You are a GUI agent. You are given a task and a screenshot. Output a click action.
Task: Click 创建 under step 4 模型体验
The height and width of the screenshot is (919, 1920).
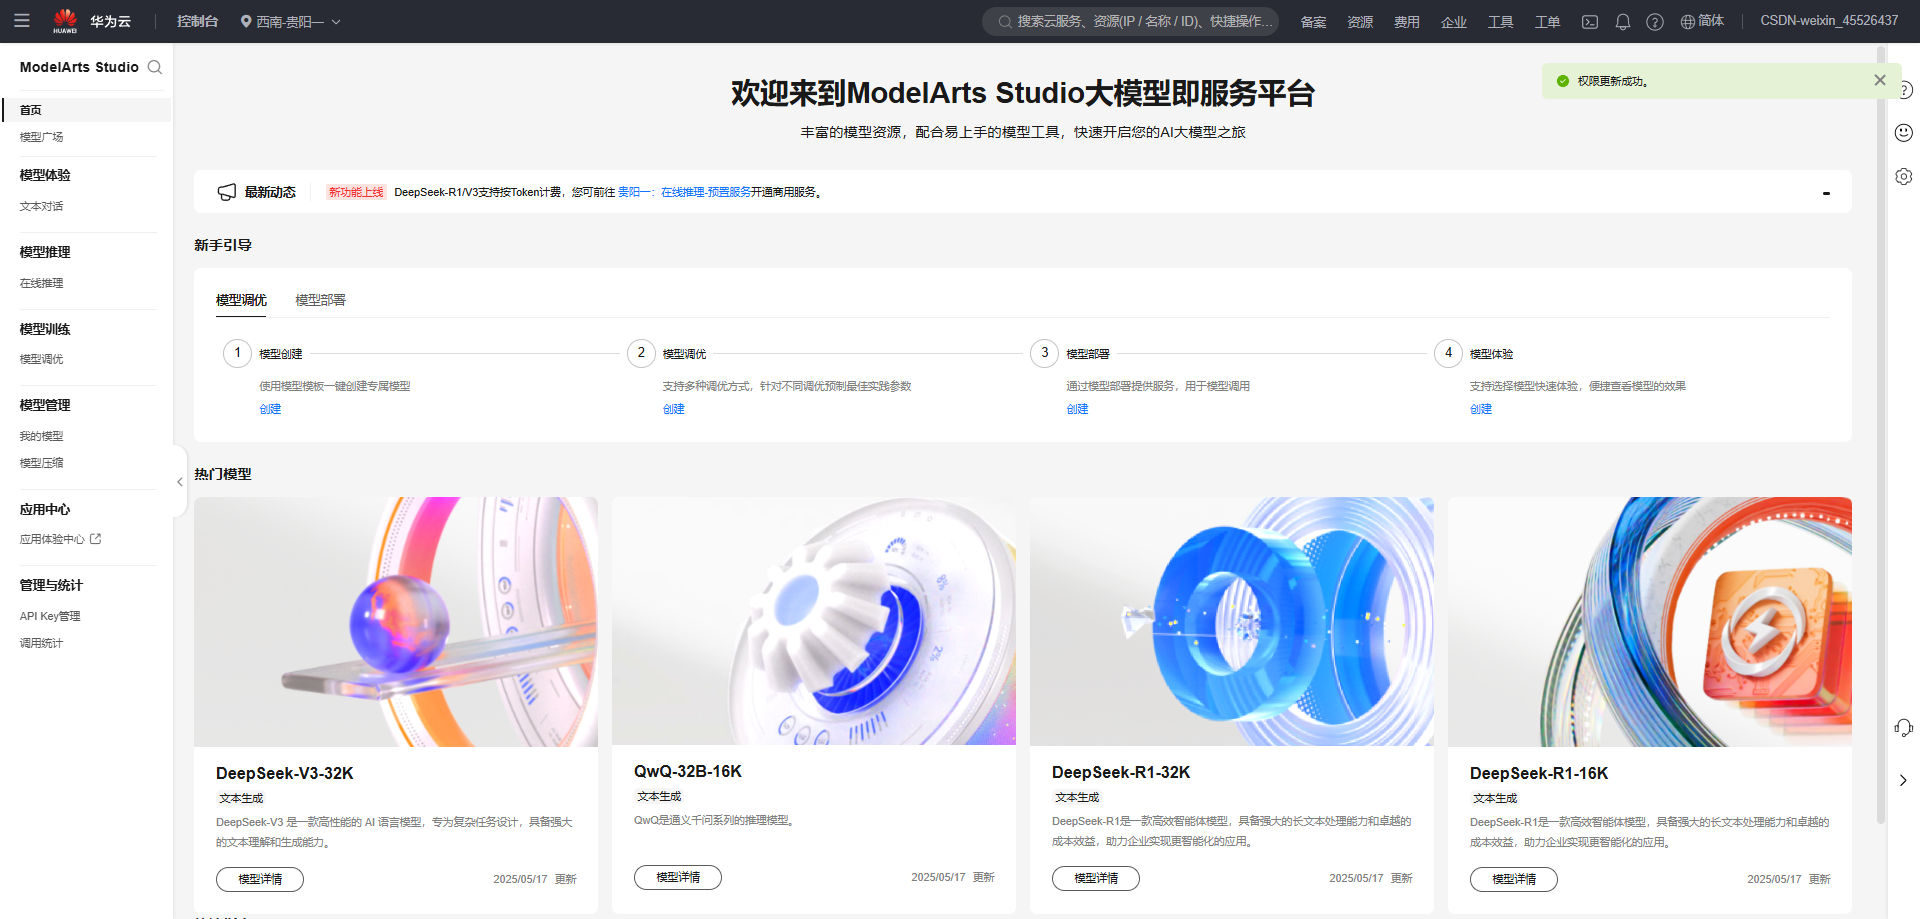click(x=1481, y=409)
